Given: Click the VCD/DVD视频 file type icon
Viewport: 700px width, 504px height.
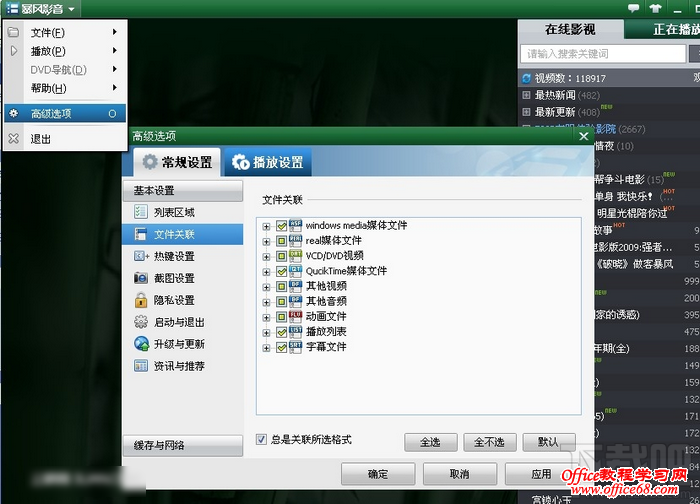Looking at the screenshot, I should point(296,256).
